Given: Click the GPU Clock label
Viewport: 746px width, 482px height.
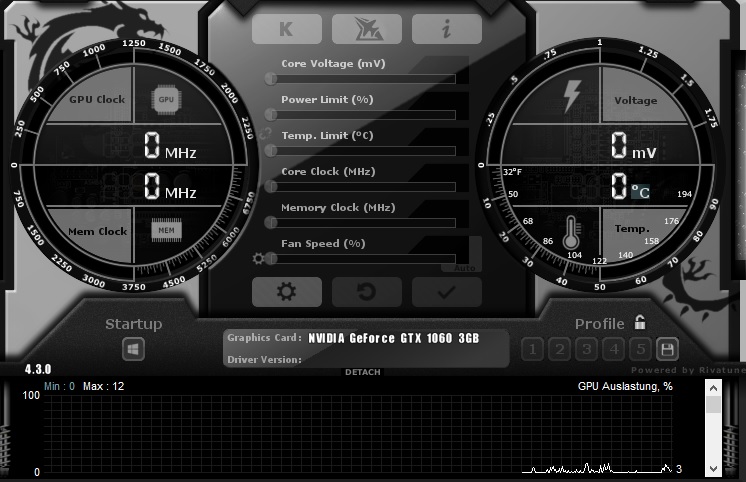Looking at the screenshot, I should (x=97, y=99).
